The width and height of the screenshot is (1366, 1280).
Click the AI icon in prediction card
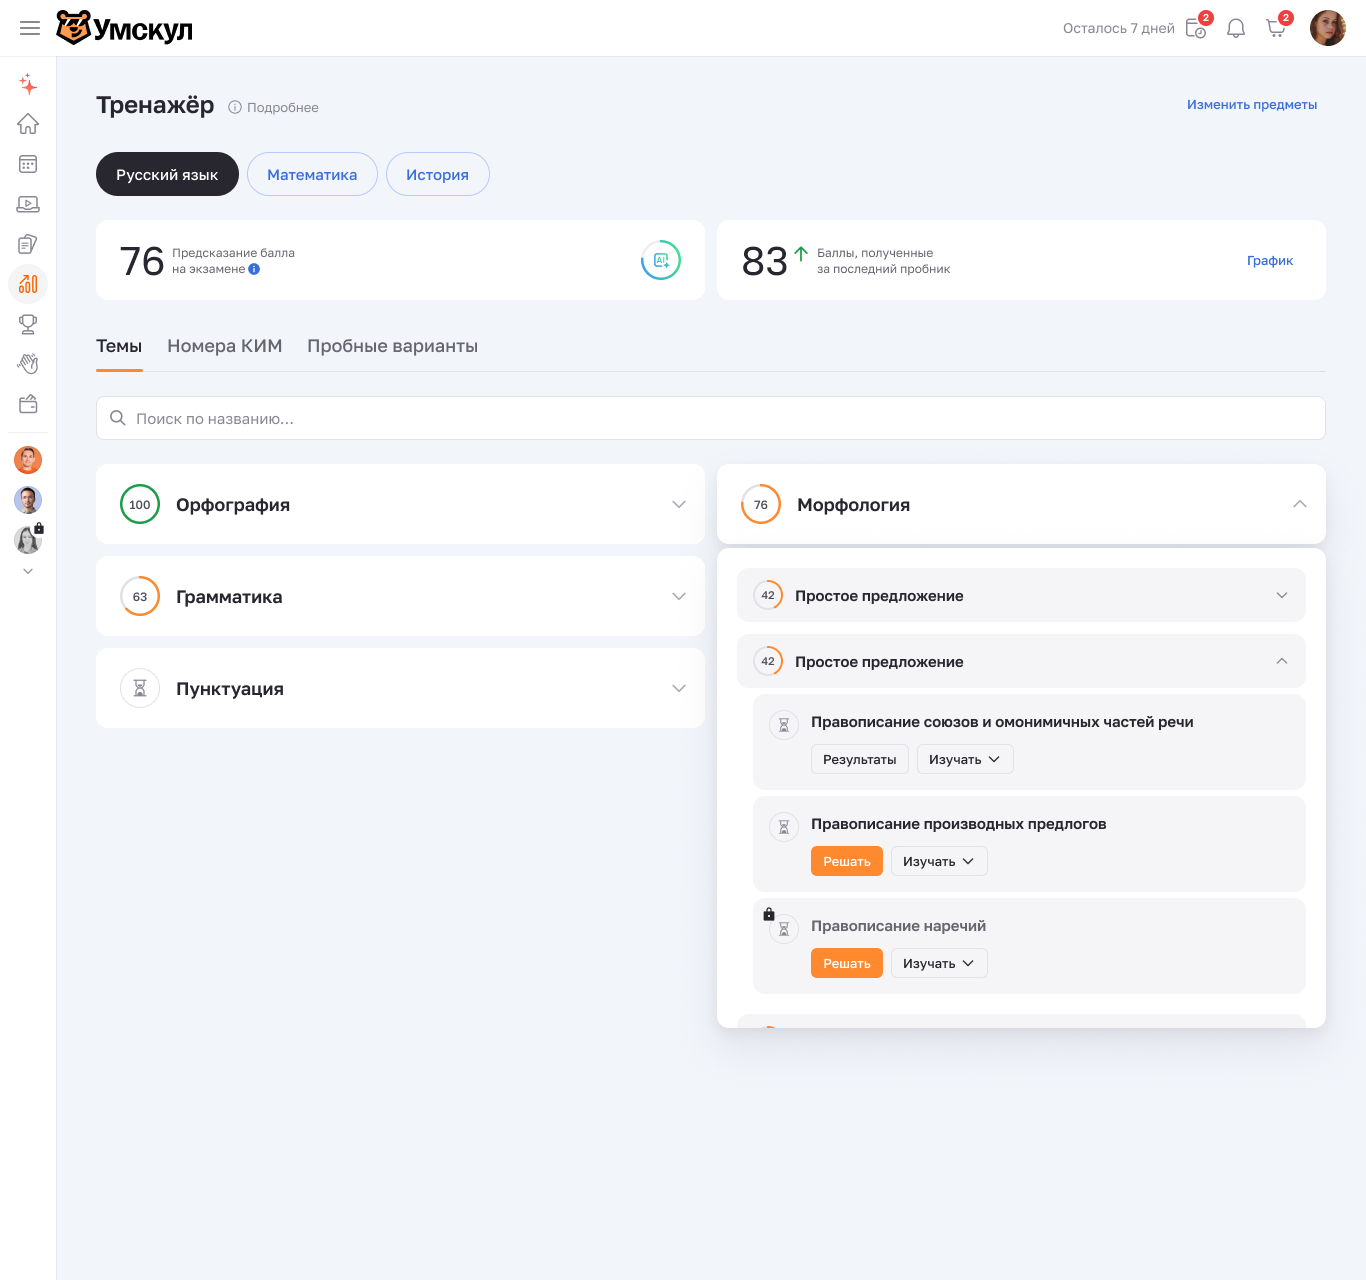pyautogui.click(x=661, y=260)
